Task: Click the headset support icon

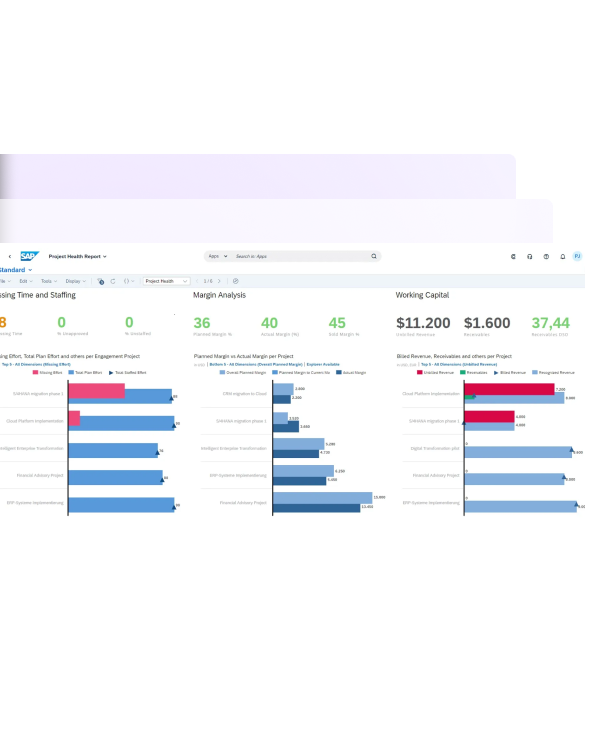Action: tap(529, 256)
